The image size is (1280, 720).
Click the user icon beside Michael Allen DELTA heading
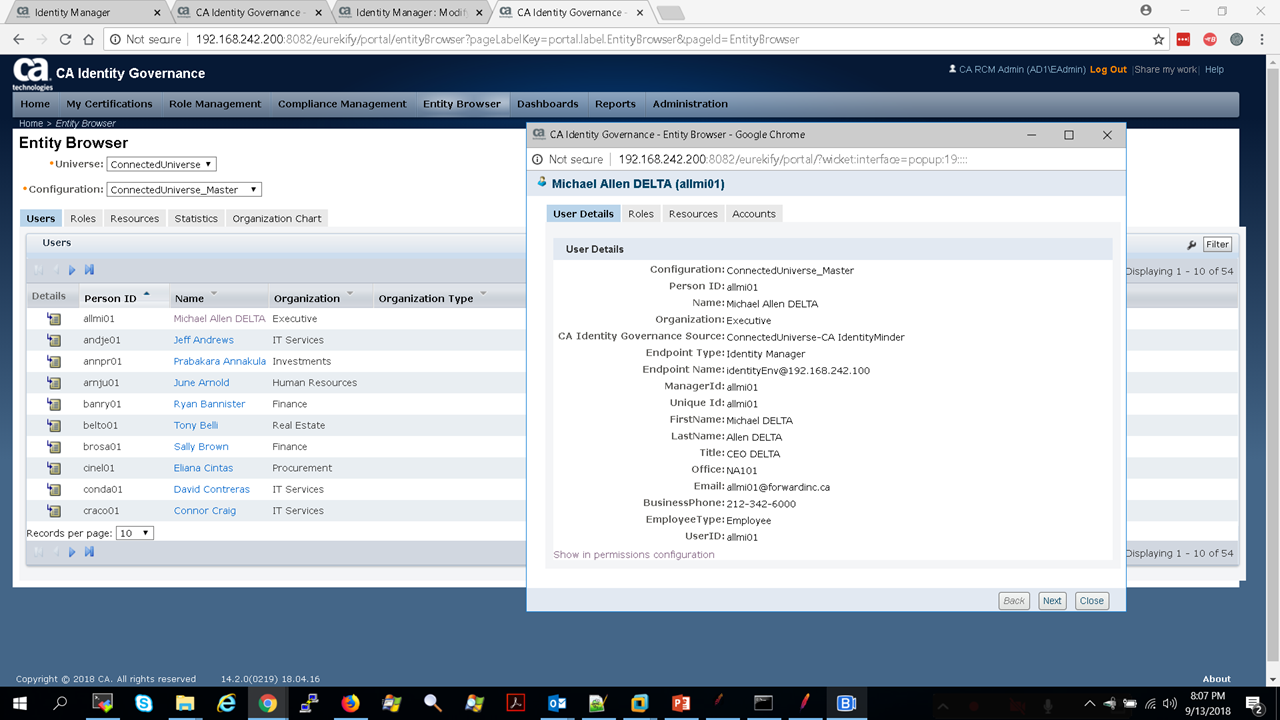click(542, 183)
